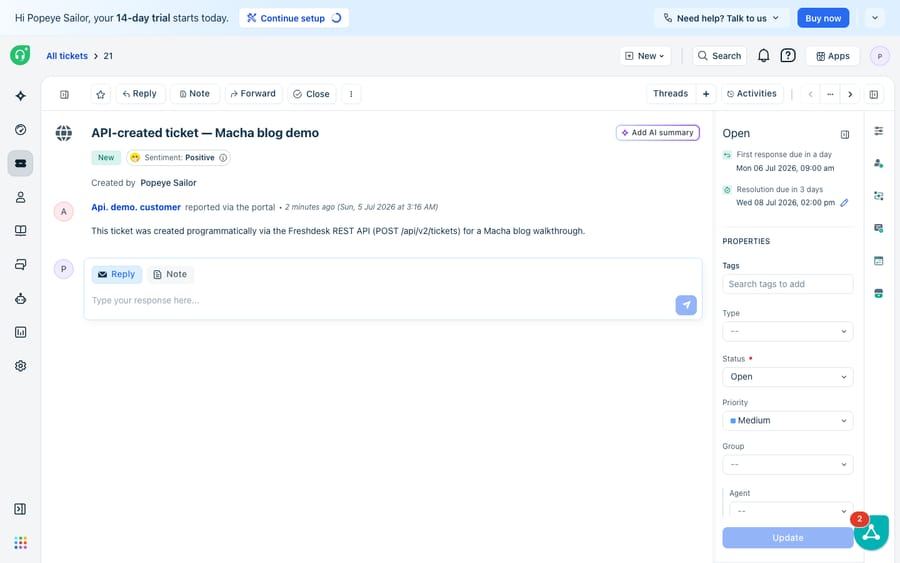Open the Knowledge base book sidebar icon
This screenshot has width=900, height=563.
[x=21, y=231]
